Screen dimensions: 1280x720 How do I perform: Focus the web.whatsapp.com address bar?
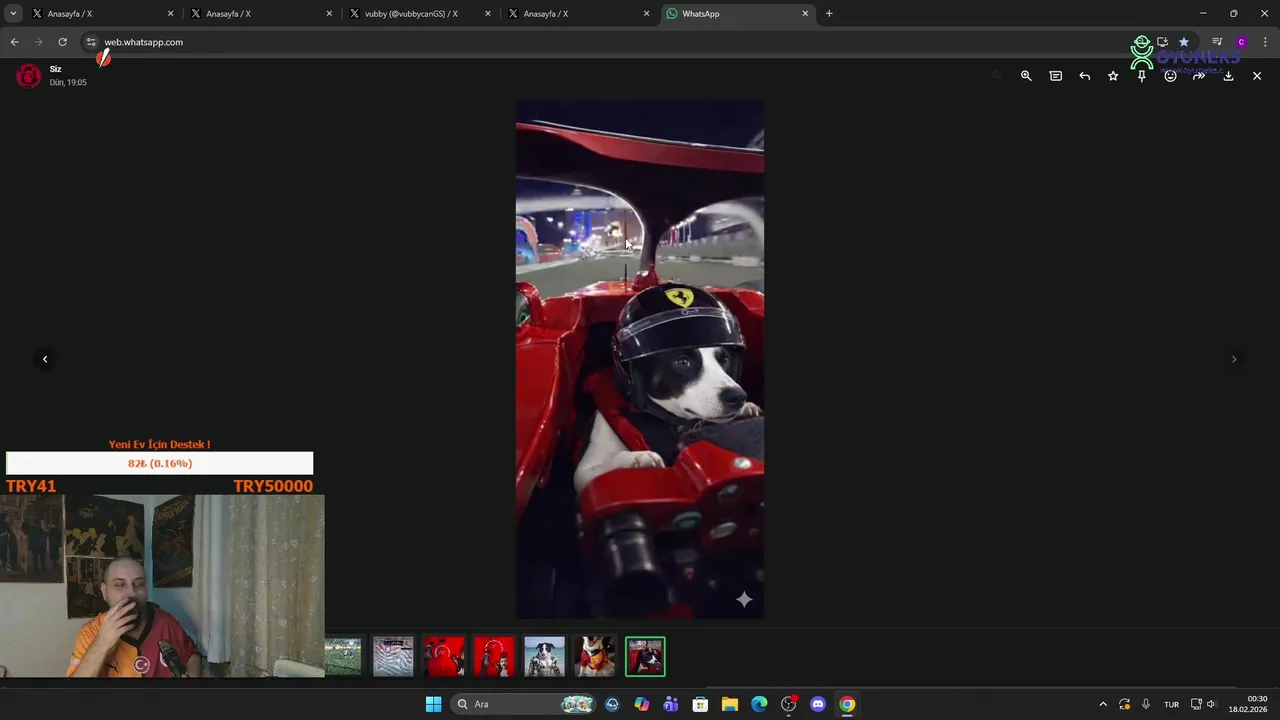[640, 42]
